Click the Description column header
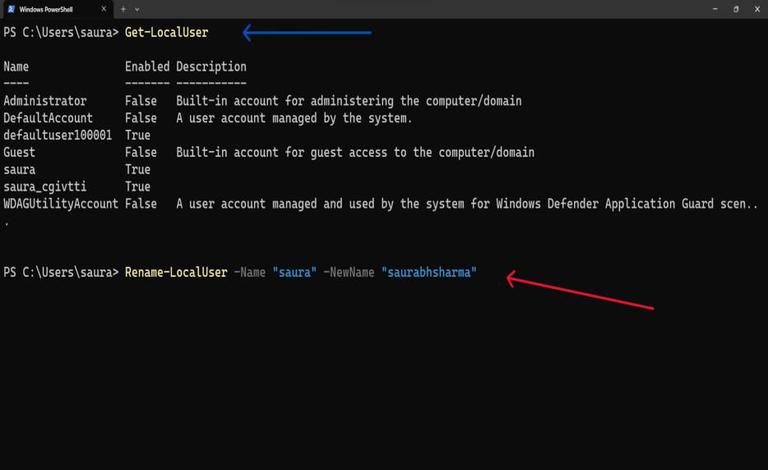The height and width of the screenshot is (470, 768). coord(211,67)
